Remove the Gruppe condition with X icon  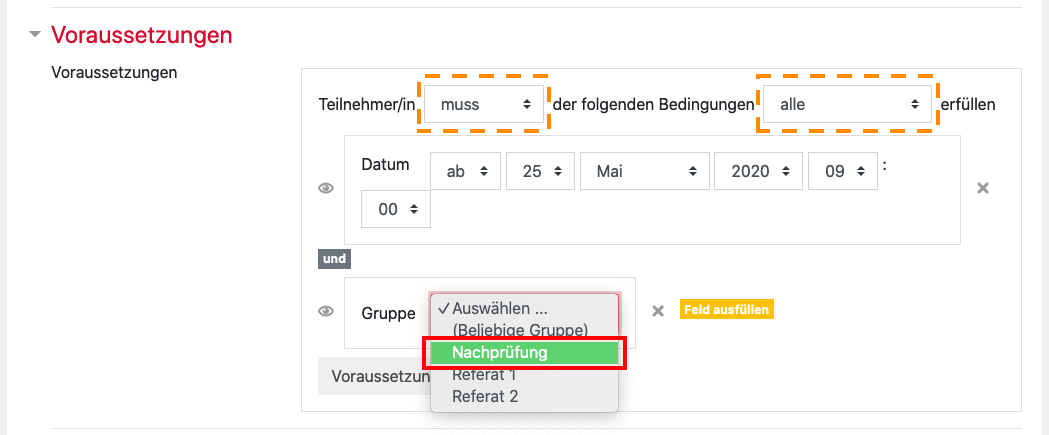pos(658,311)
